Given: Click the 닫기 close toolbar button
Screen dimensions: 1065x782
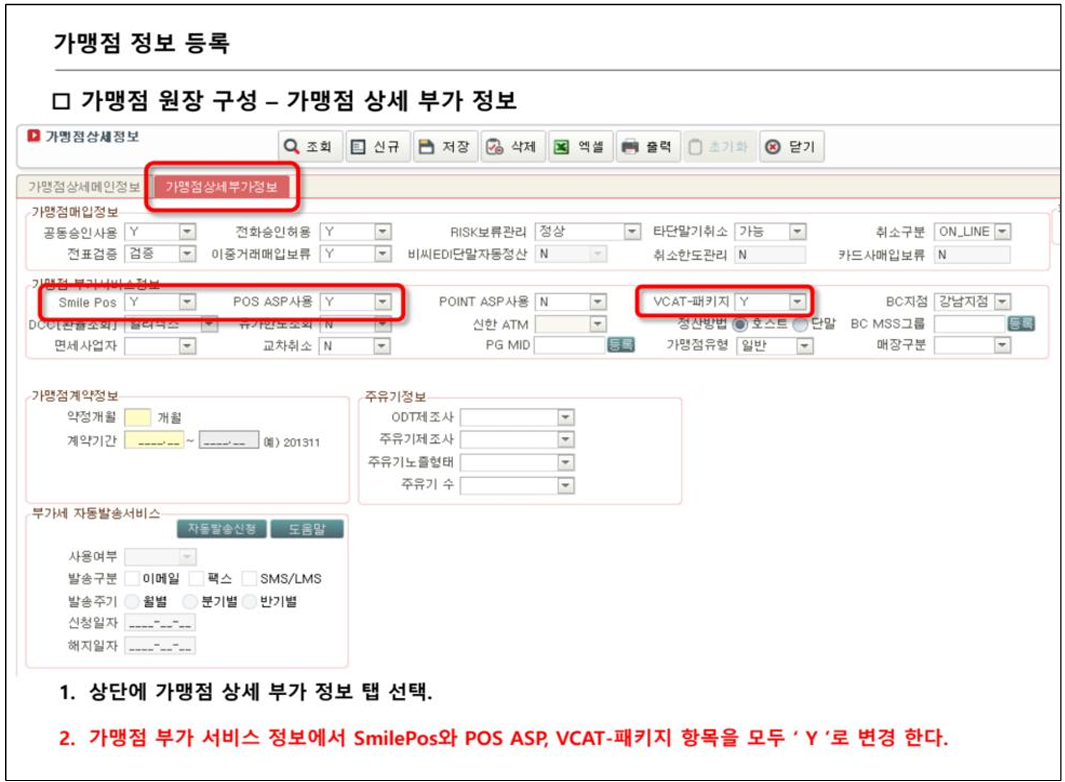Looking at the screenshot, I should pyautogui.click(x=790, y=147).
